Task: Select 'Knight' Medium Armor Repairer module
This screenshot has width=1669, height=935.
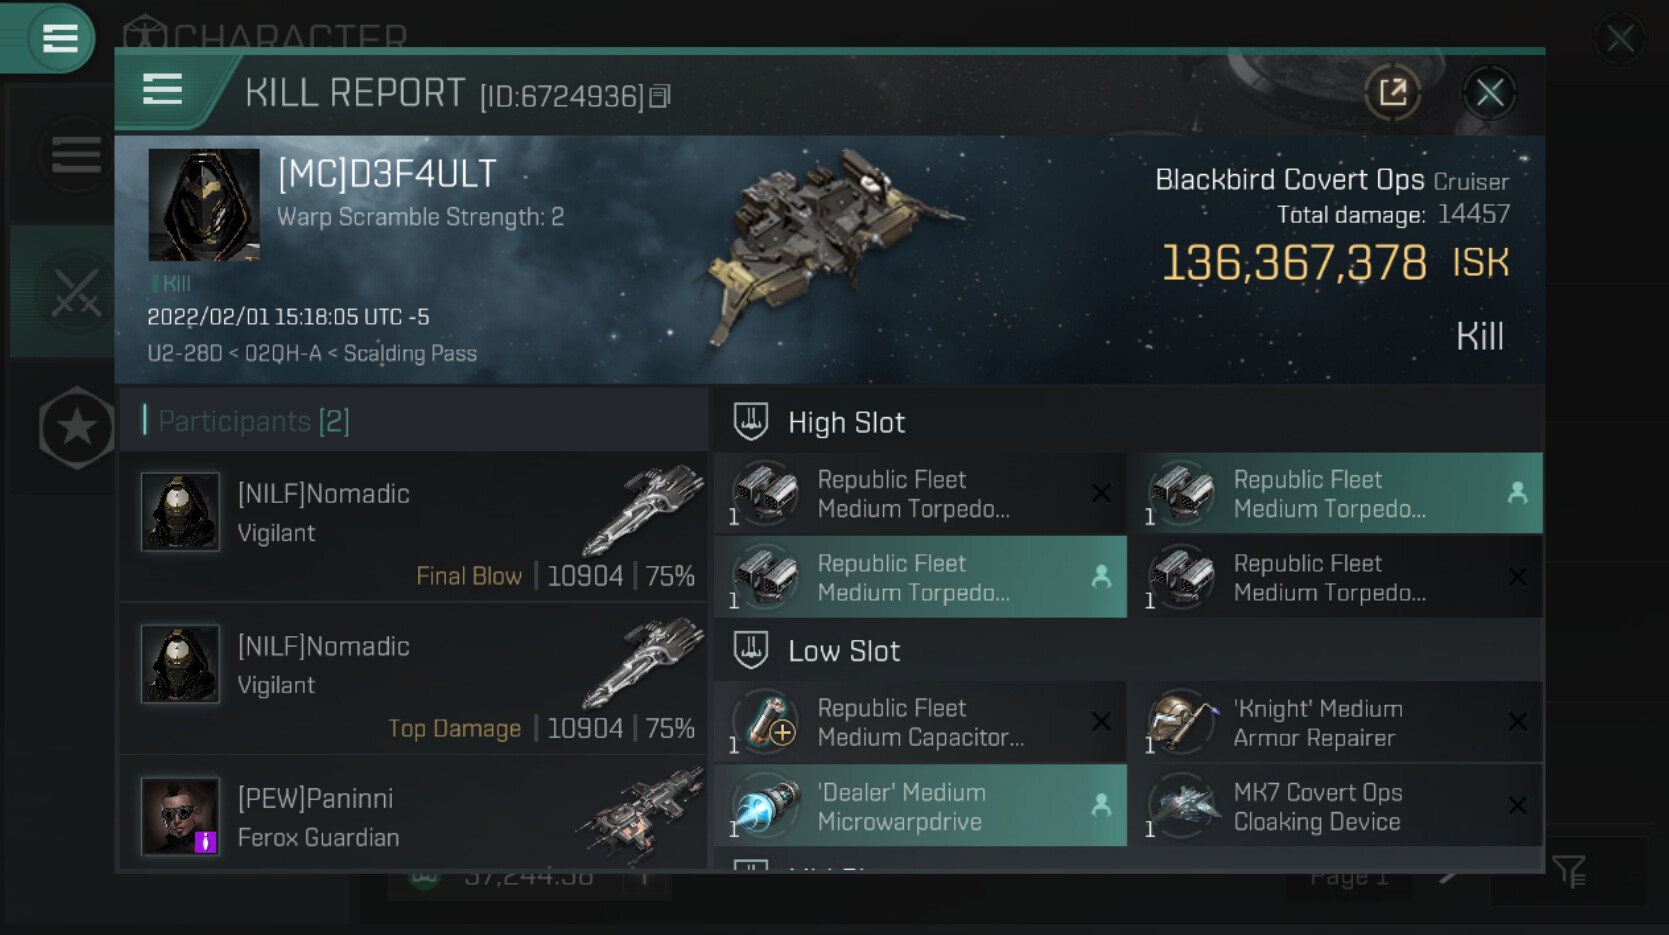Action: [1334, 722]
